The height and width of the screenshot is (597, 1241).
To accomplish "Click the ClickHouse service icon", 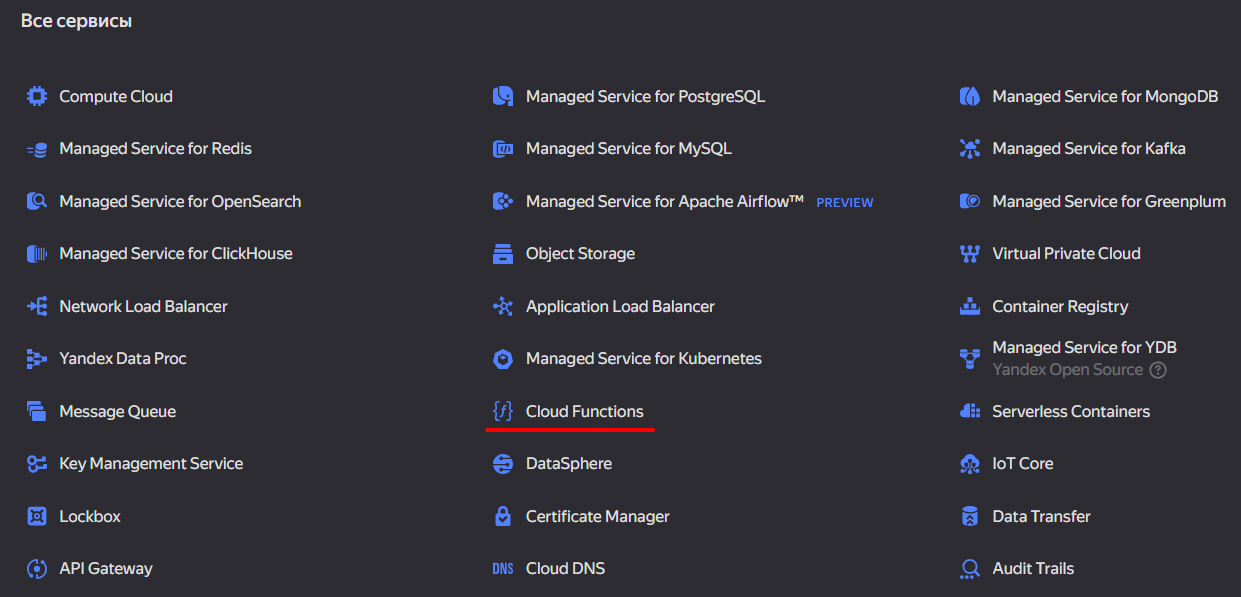I will pyautogui.click(x=37, y=254).
